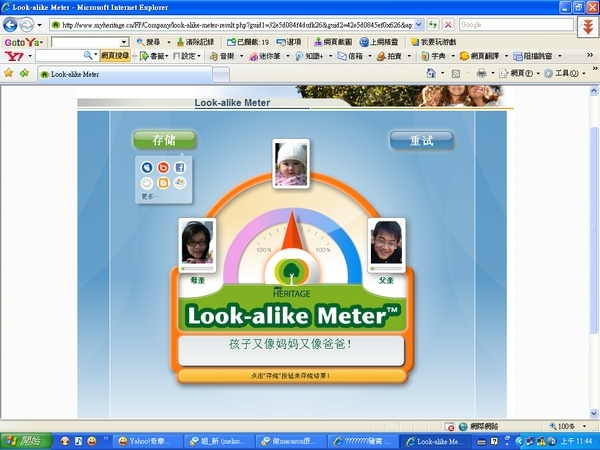This screenshot has width=600, height=450.
Task: Click the Home page icon
Action: pos(431,73)
